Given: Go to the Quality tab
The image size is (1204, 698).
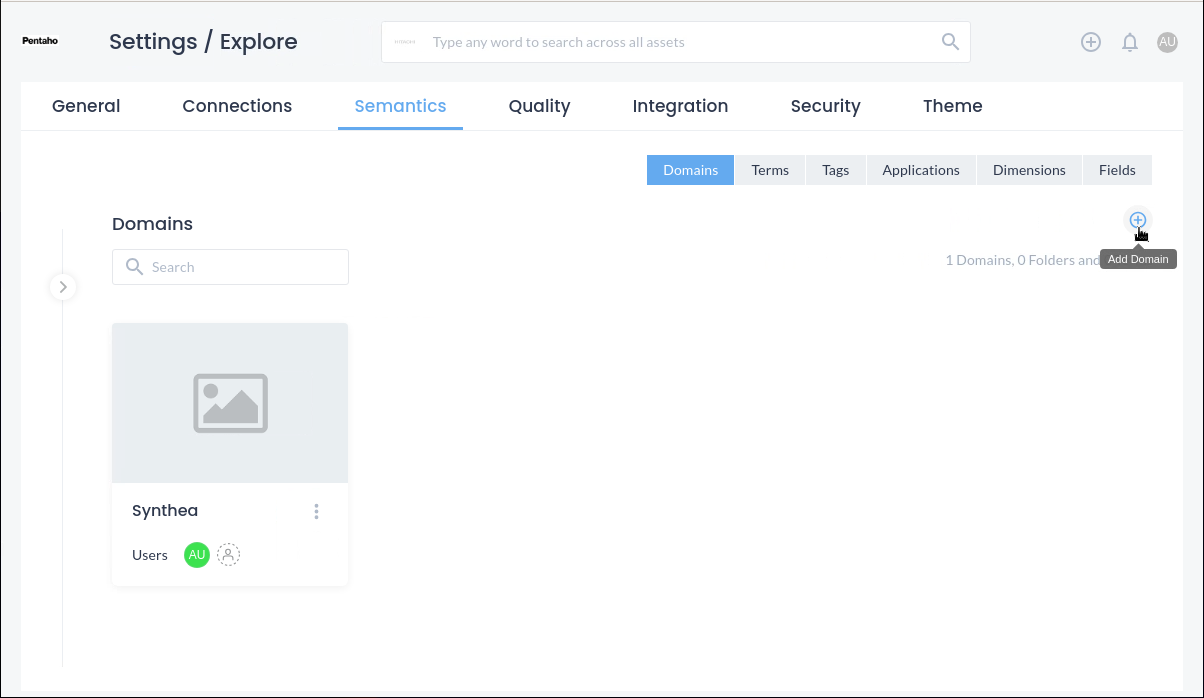Looking at the screenshot, I should coord(539,106).
